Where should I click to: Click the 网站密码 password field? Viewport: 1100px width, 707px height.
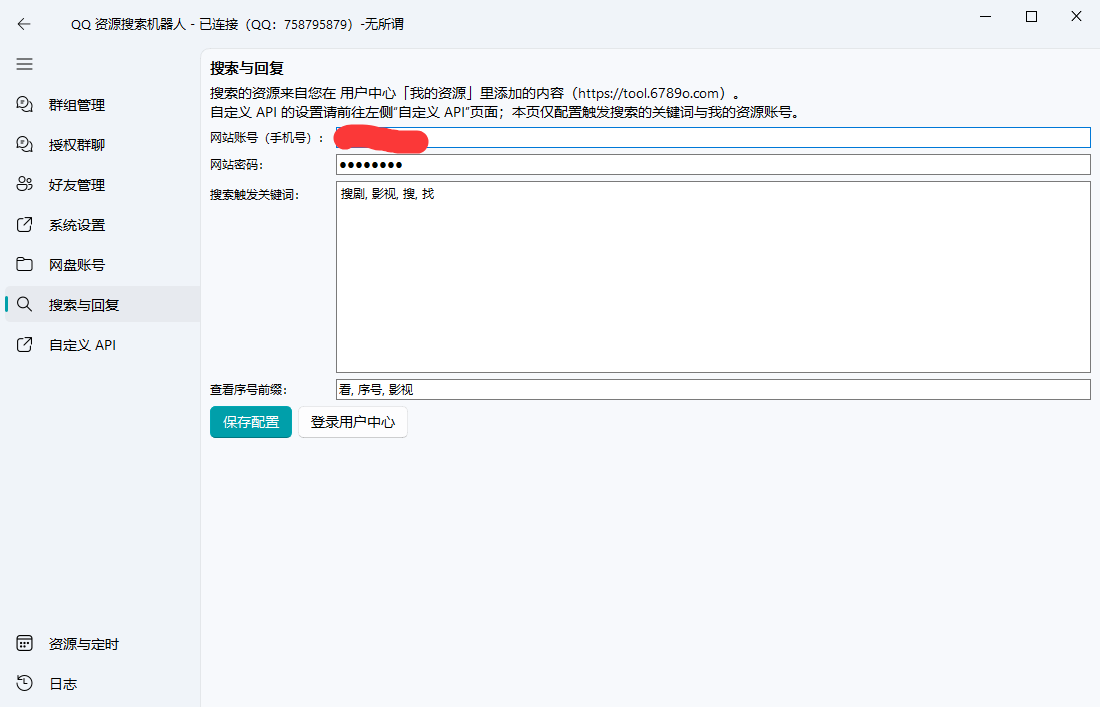pyautogui.click(x=713, y=164)
